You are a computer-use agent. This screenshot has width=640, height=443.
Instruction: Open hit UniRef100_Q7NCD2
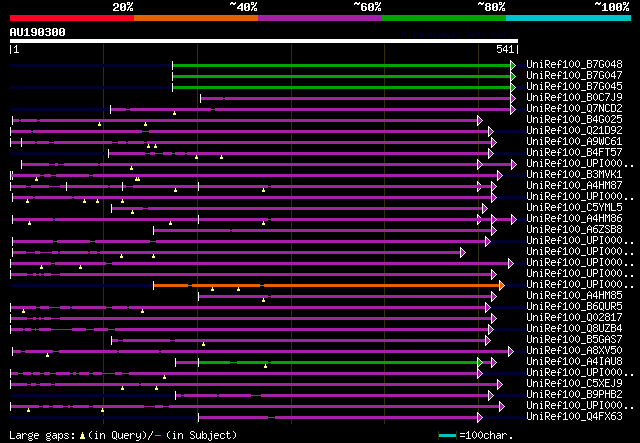[x=574, y=109]
